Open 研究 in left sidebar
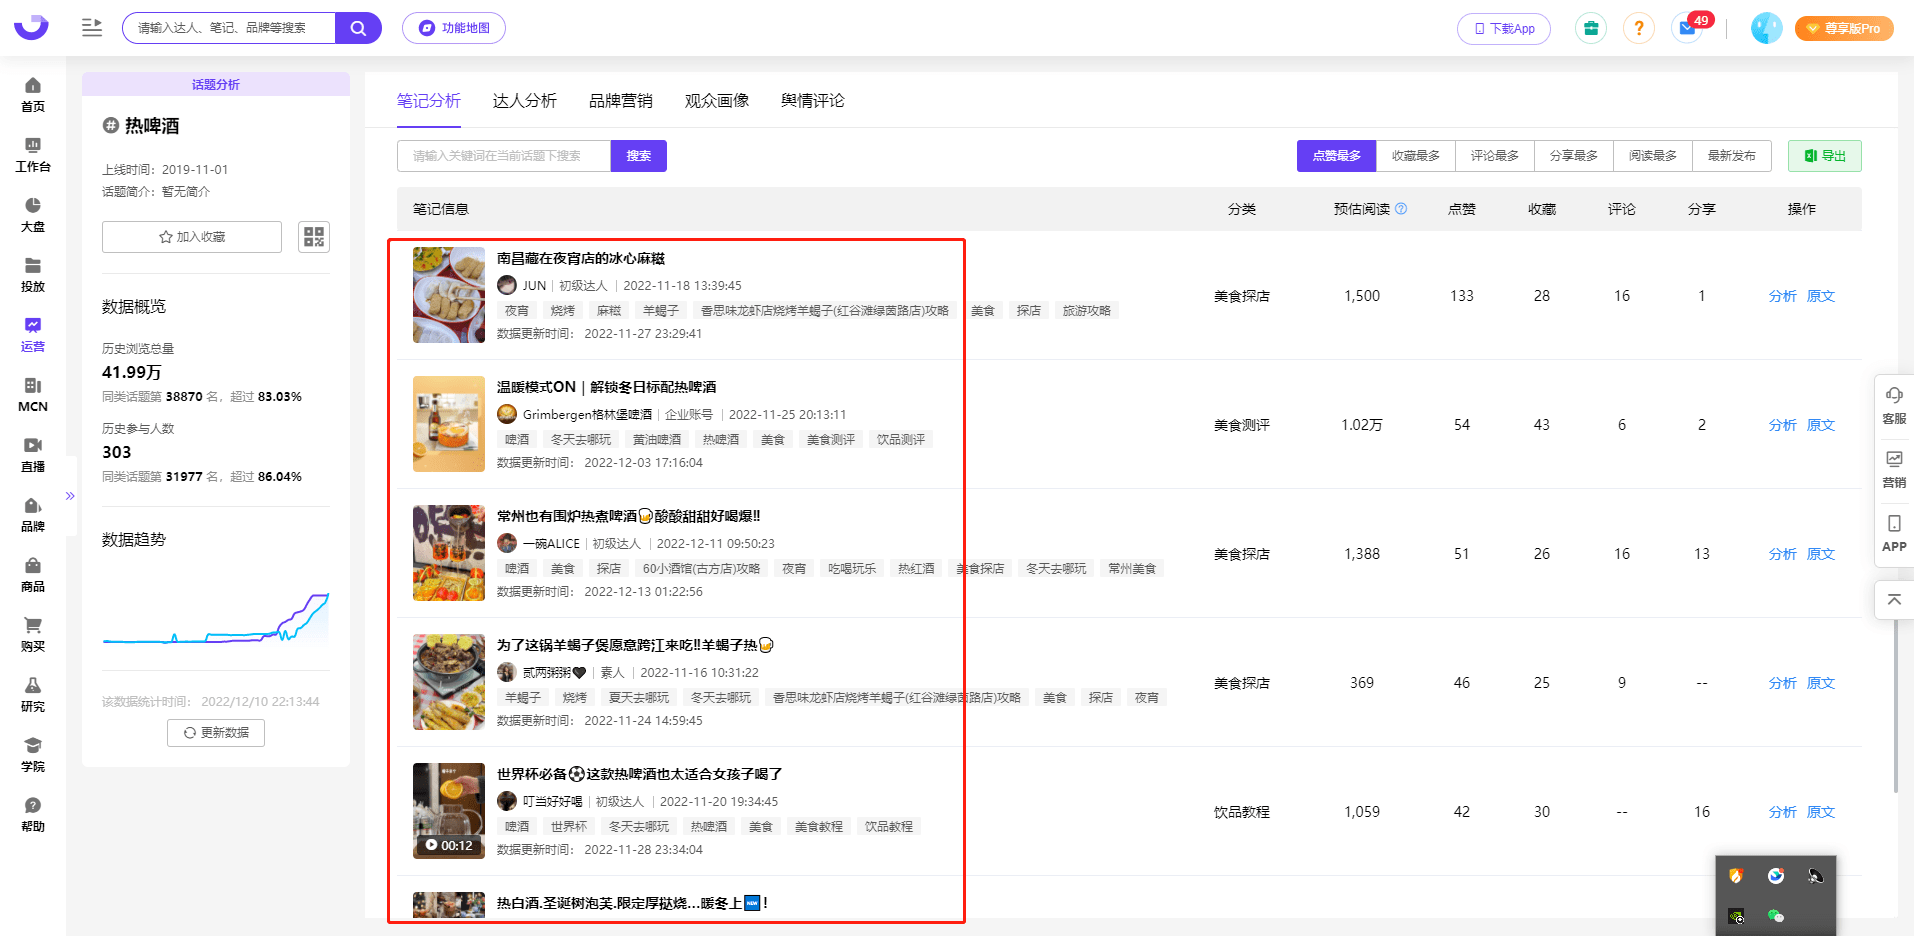 tap(33, 695)
